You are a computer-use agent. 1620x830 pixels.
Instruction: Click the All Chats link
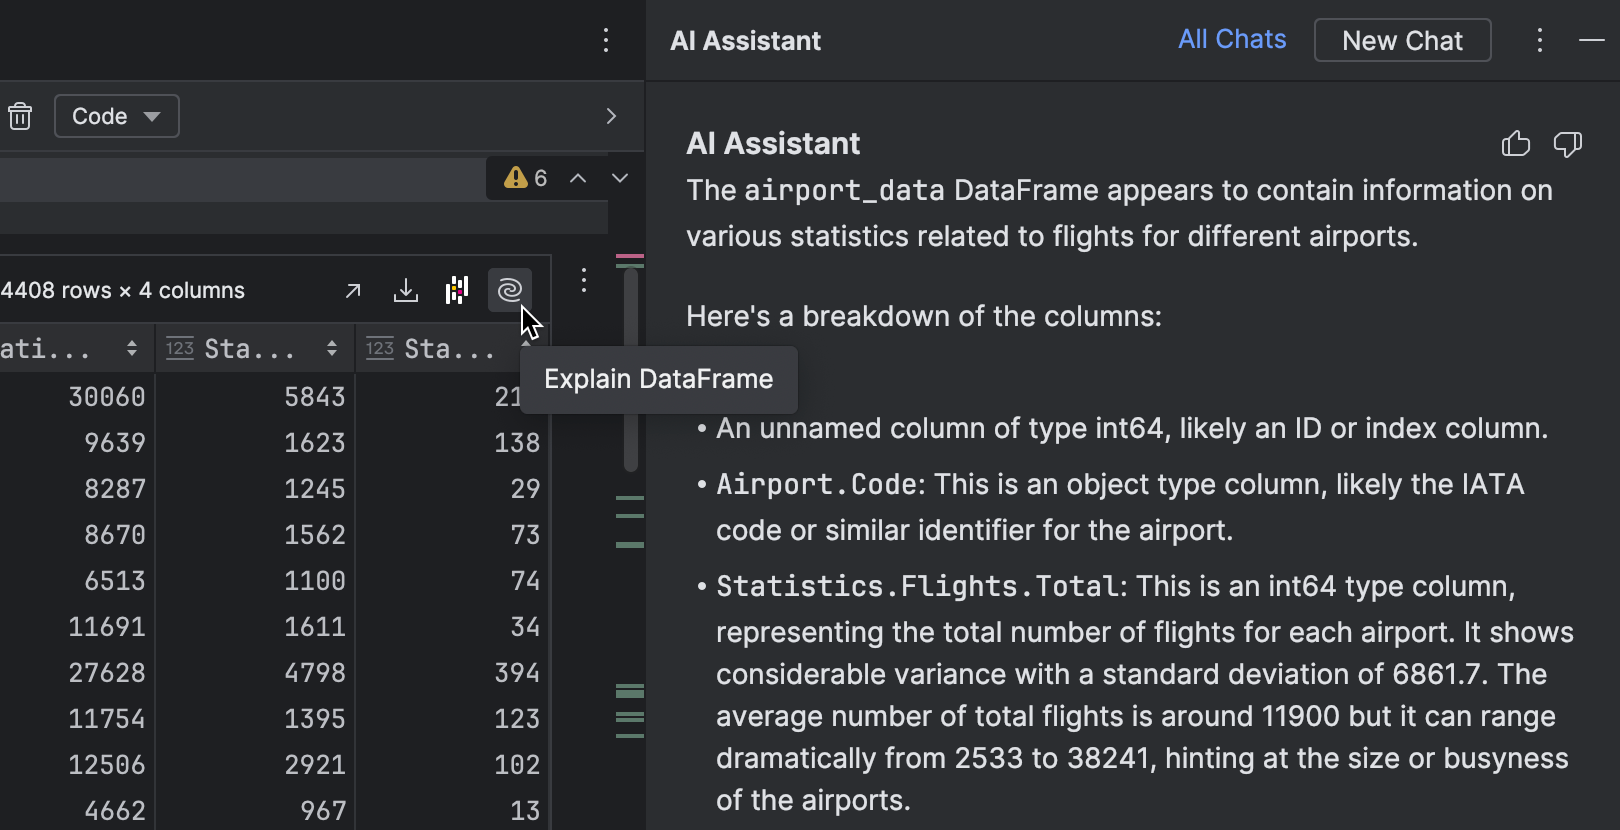(1232, 39)
